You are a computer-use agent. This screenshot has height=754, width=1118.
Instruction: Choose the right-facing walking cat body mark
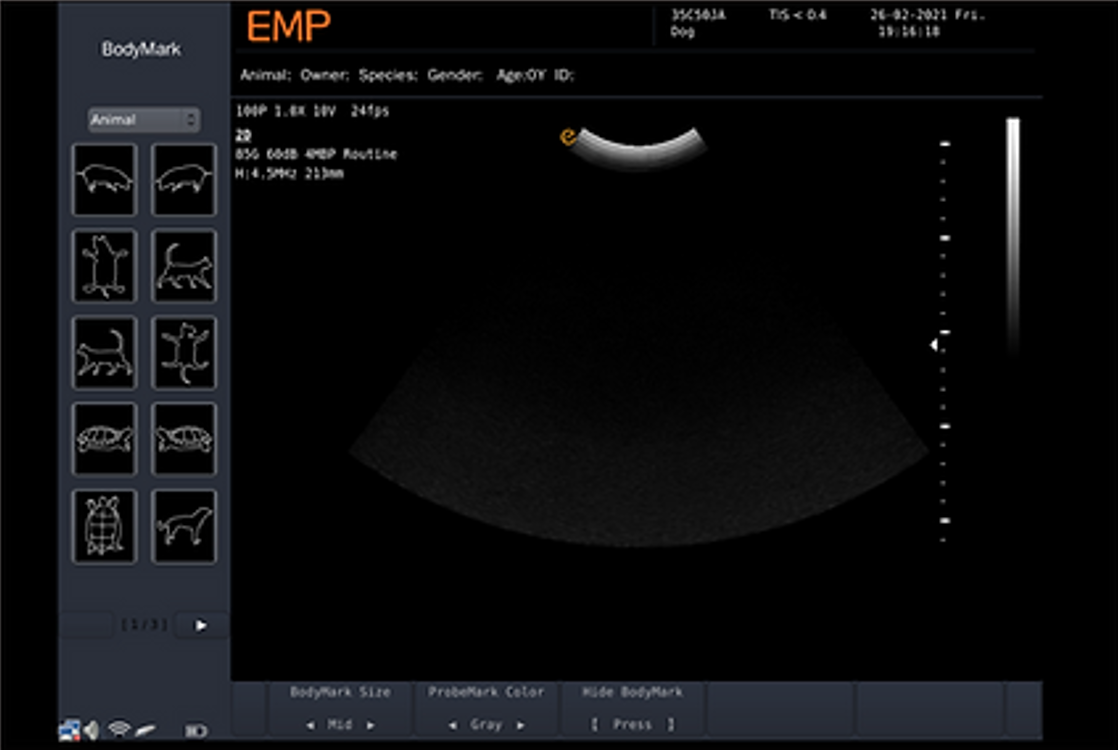pyautogui.click(x=184, y=266)
